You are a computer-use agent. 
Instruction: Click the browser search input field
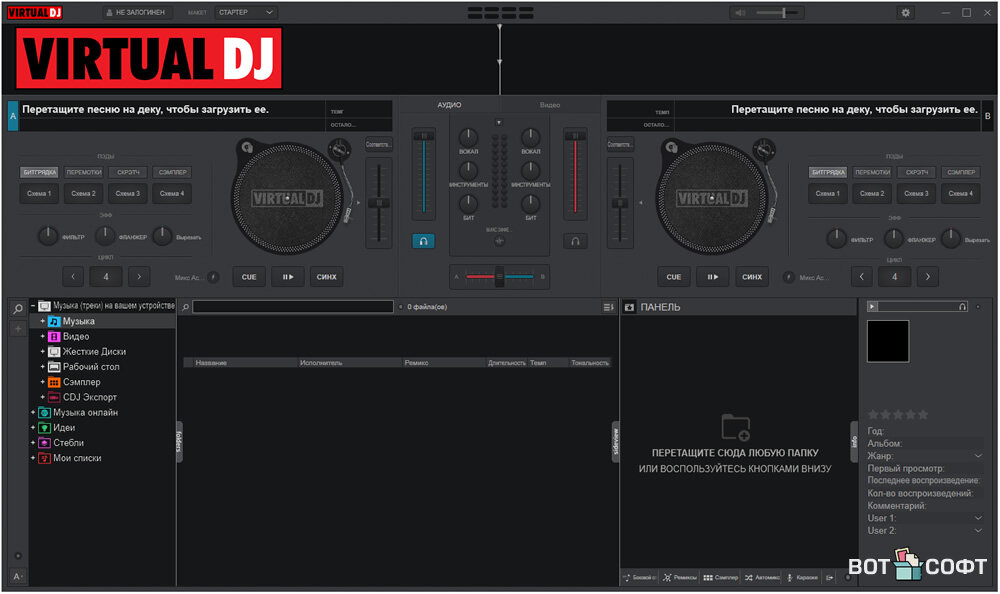(x=292, y=307)
